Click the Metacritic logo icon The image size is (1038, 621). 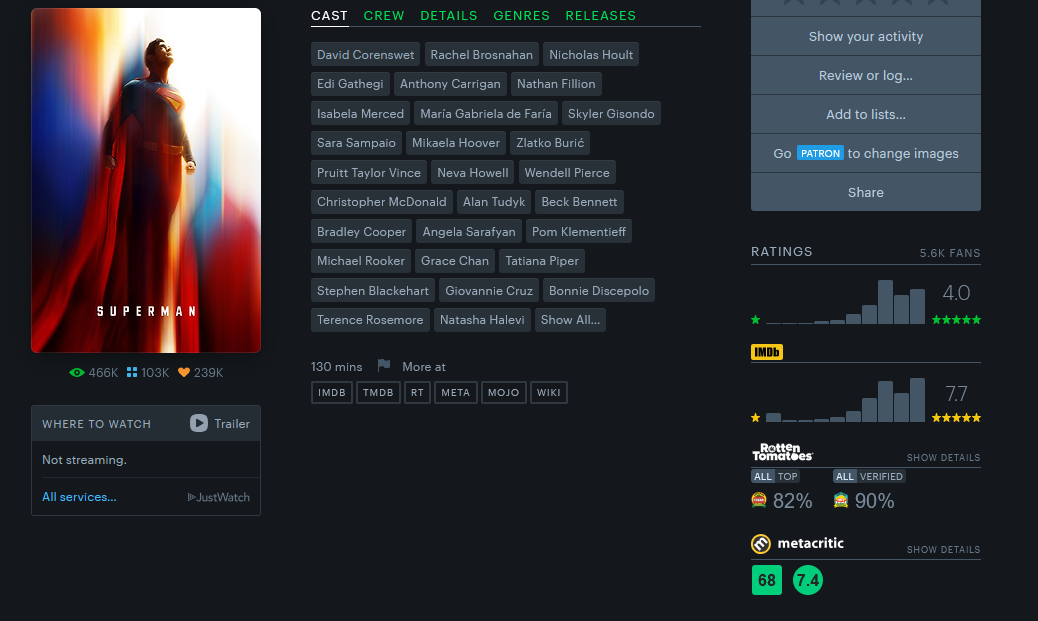761,544
